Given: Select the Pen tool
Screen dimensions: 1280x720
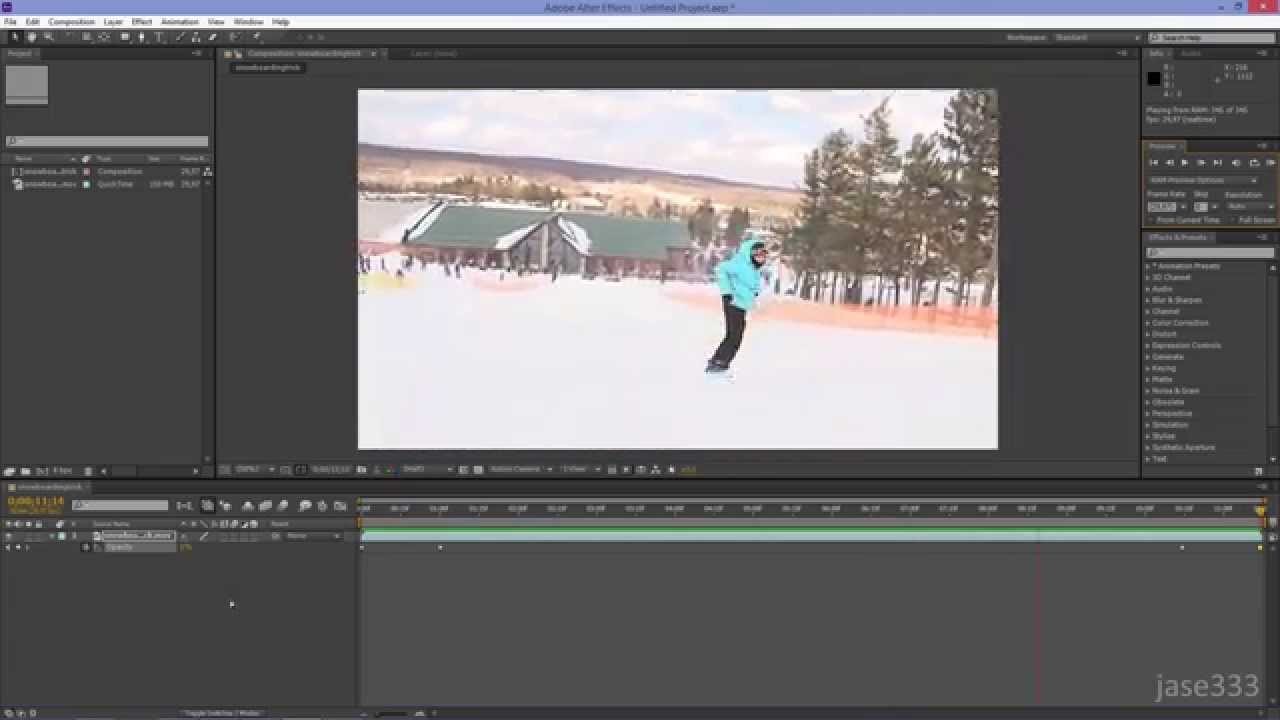Looking at the screenshot, I should coord(141,37).
